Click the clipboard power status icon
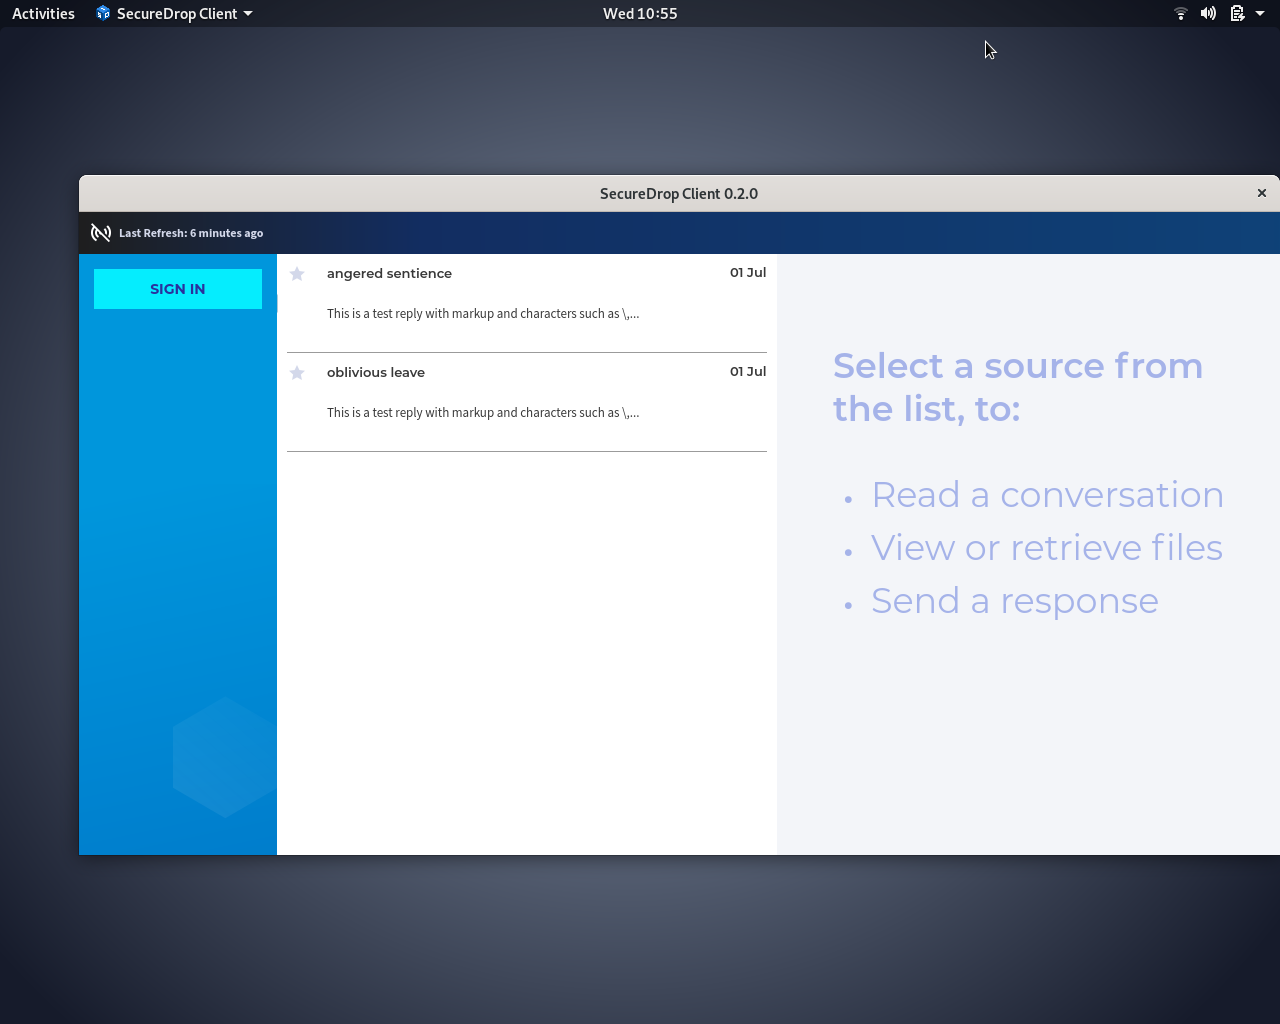 (1237, 13)
